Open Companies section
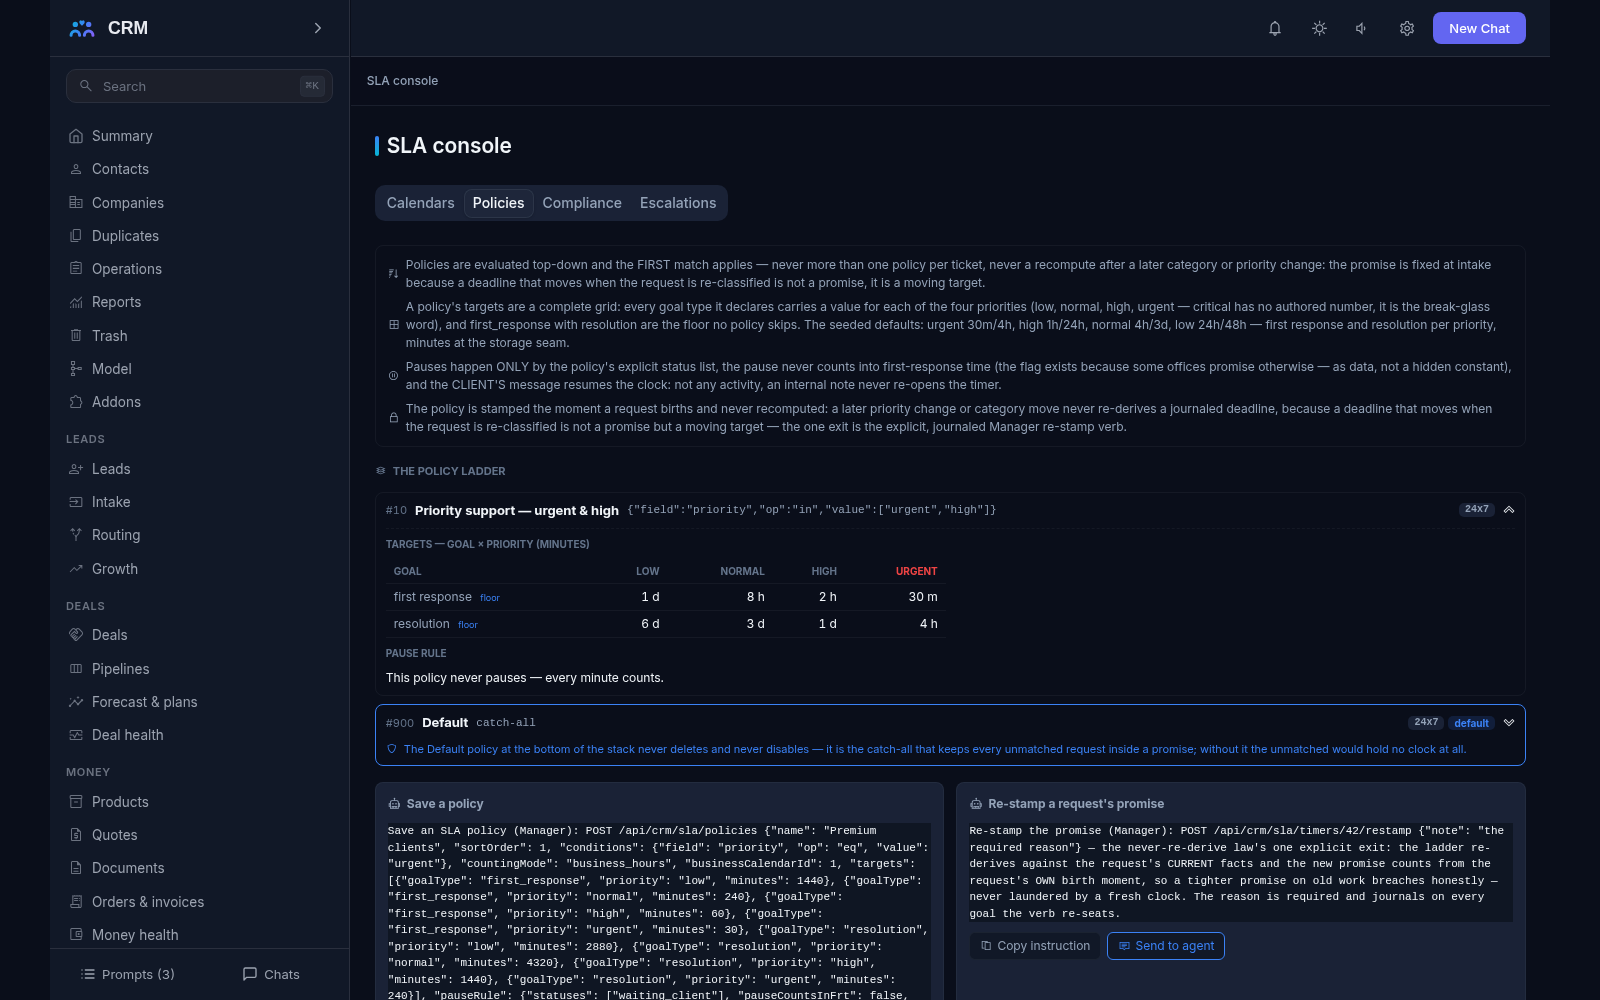Screen dimensions: 1600x1000 click(199, 203)
